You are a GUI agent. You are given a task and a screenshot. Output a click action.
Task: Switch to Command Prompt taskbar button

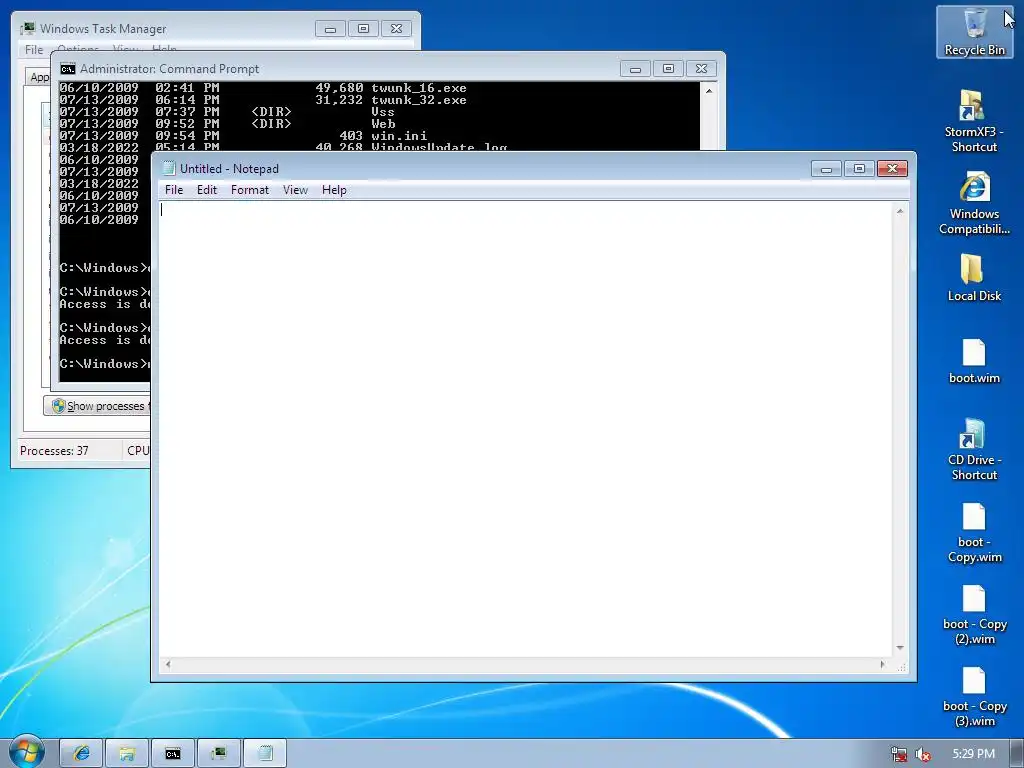click(x=172, y=754)
